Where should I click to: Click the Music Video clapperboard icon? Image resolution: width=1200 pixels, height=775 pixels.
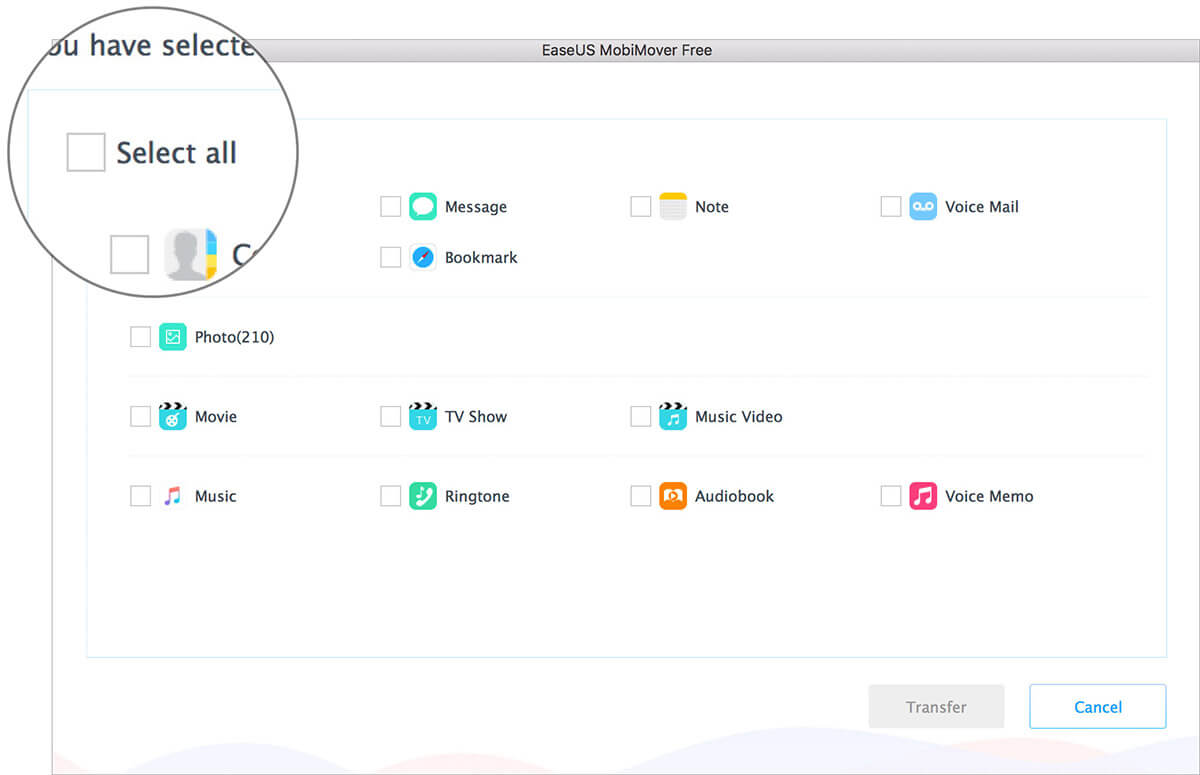[673, 416]
